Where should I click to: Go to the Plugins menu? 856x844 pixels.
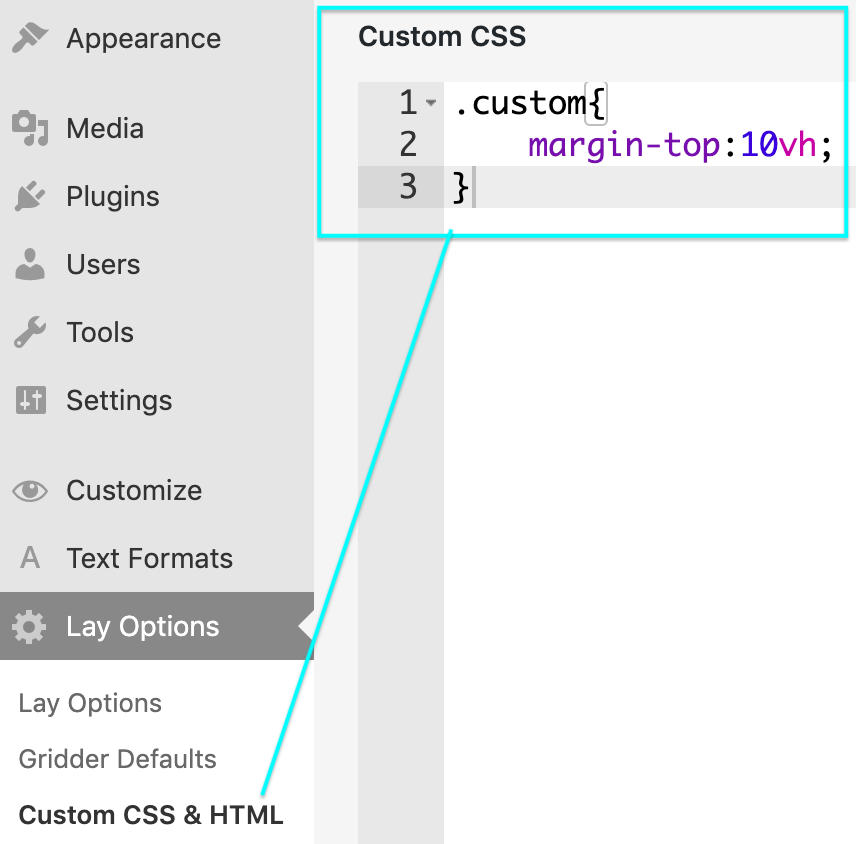112,197
